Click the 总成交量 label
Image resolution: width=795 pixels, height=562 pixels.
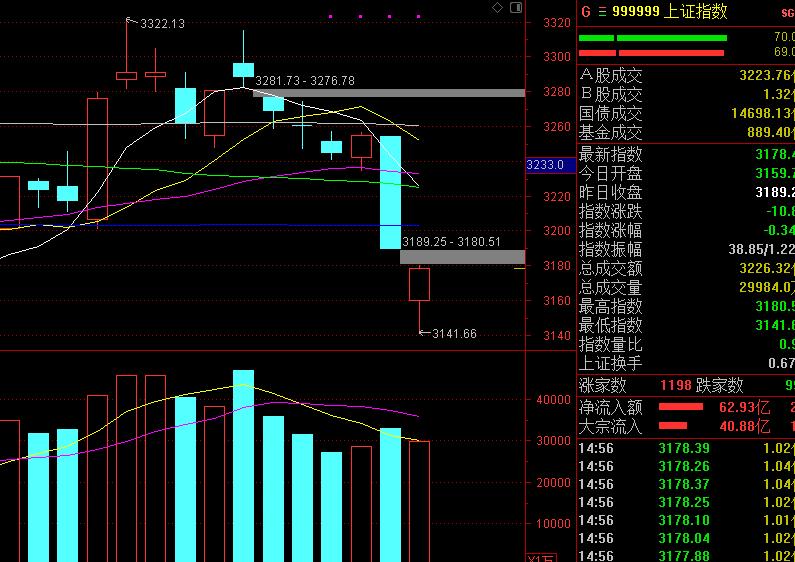pos(610,287)
